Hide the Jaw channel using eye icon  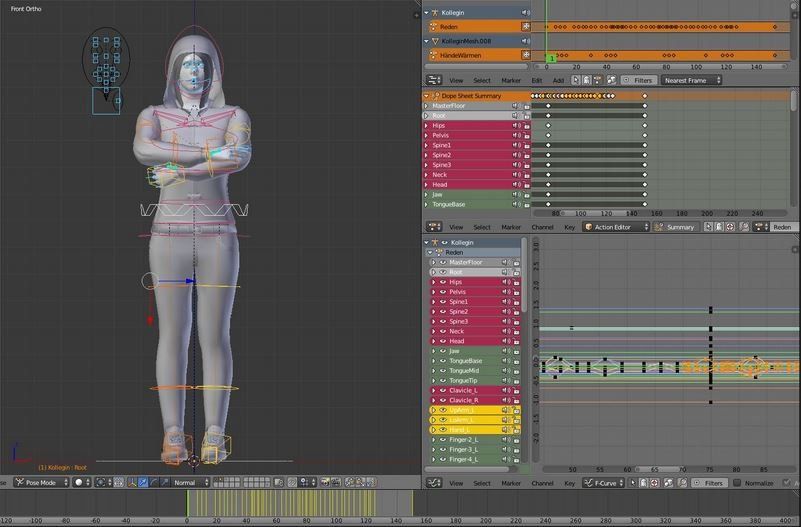[442, 351]
